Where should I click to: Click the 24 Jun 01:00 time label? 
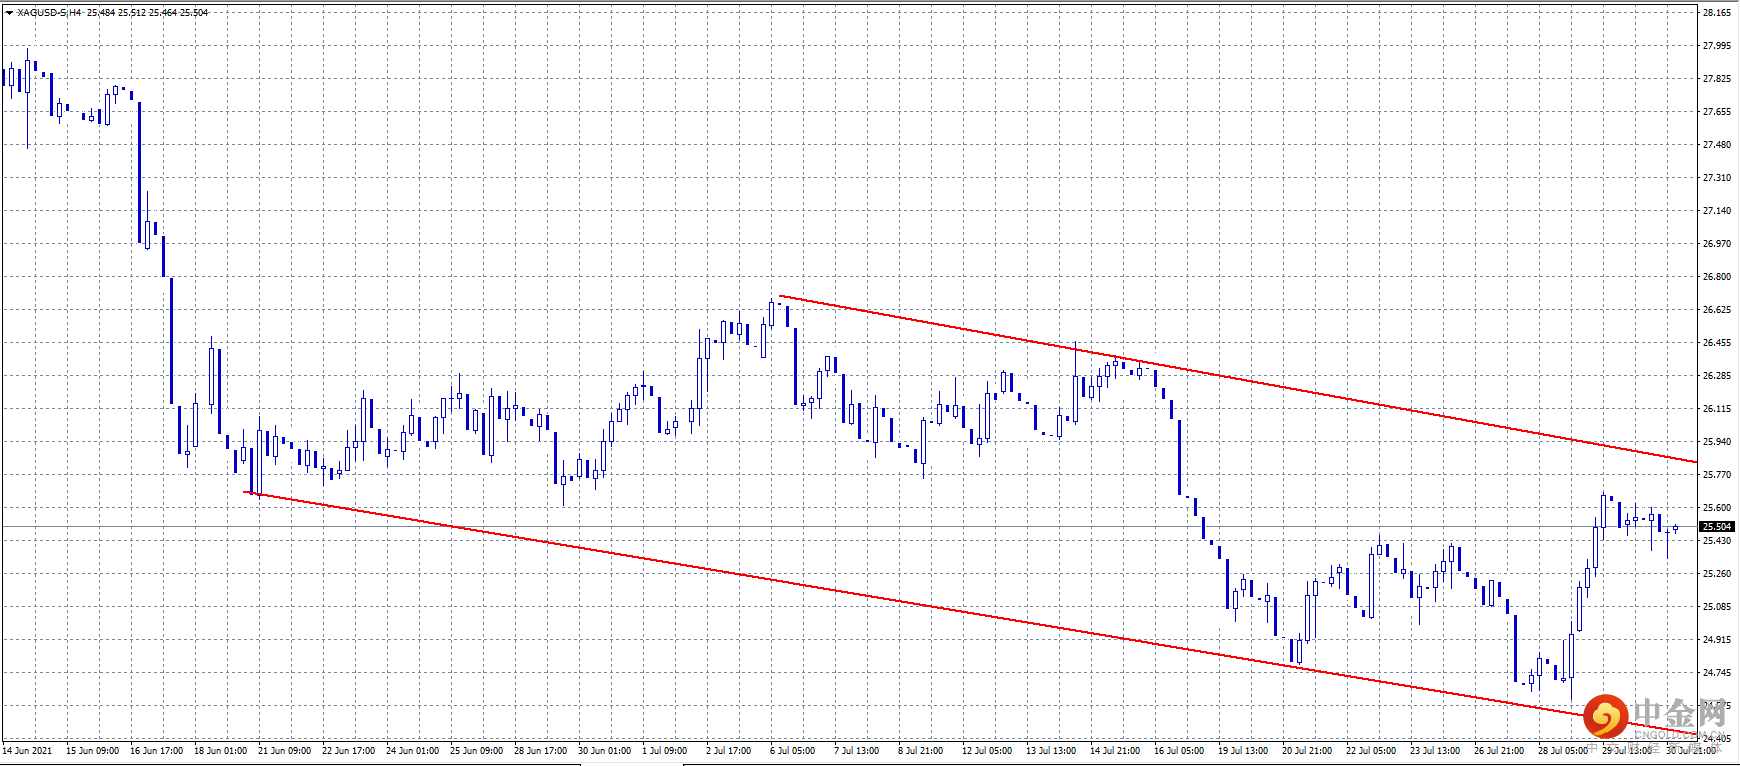point(412,751)
